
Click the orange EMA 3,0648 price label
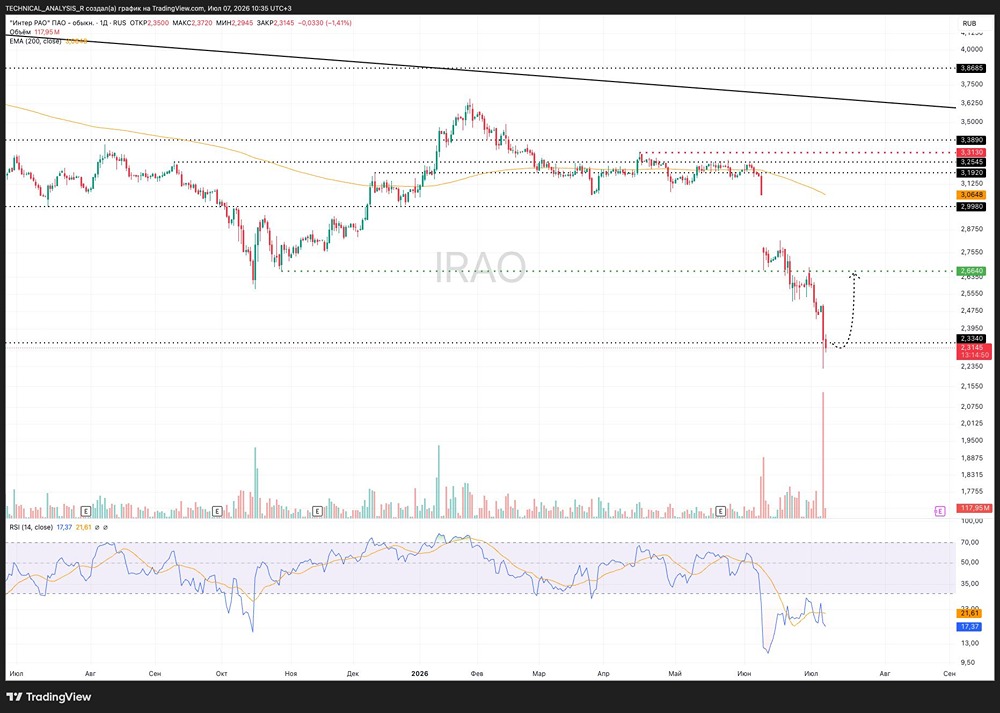tap(972, 195)
